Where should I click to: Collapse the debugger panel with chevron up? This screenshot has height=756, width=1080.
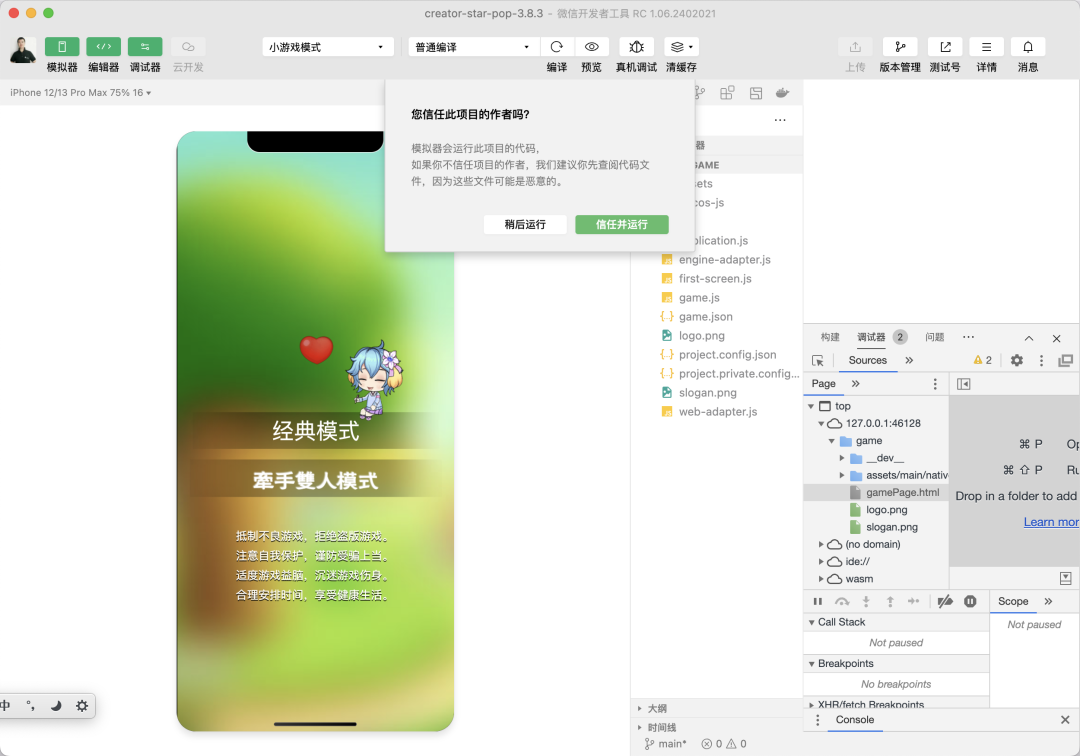1028,338
